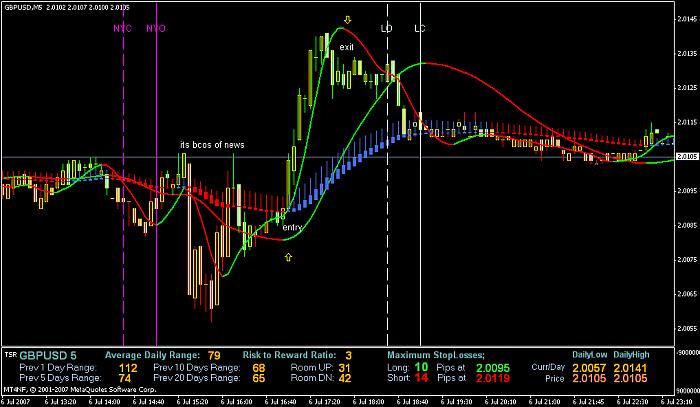The height and width of the screenshot is (407, 700).
Task: Click the Room UP value 31
Action: [344, 368]
